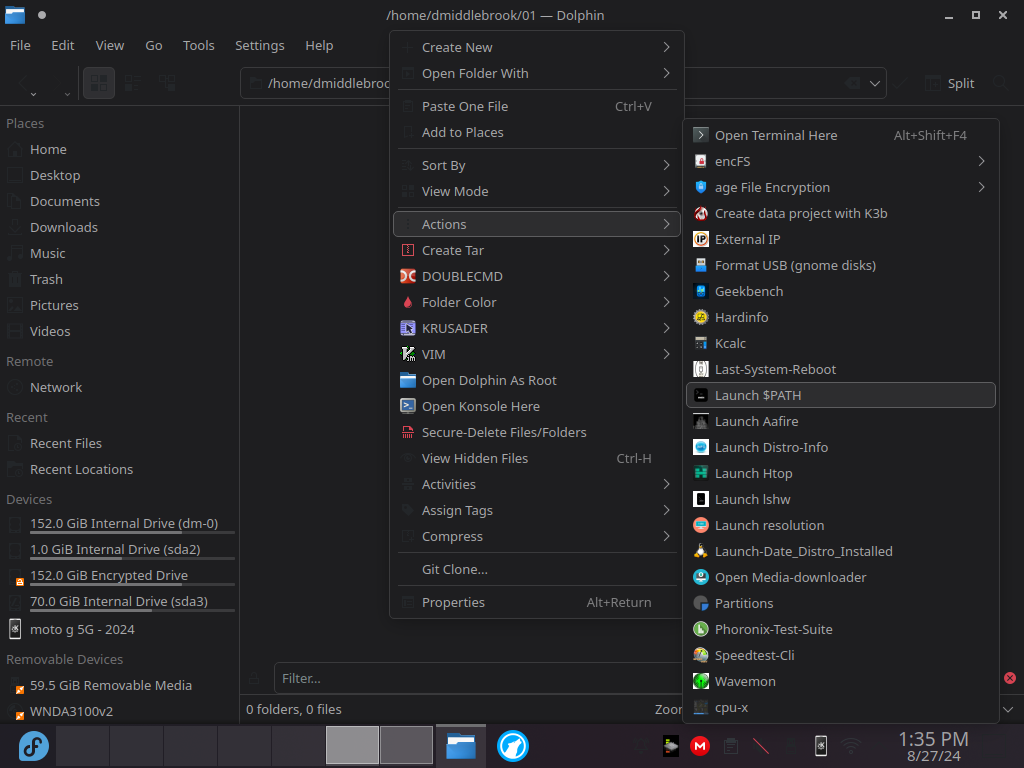Screen dimensions: 1024x768
Task: Open the Trash in Places
Action: [120, 280]
